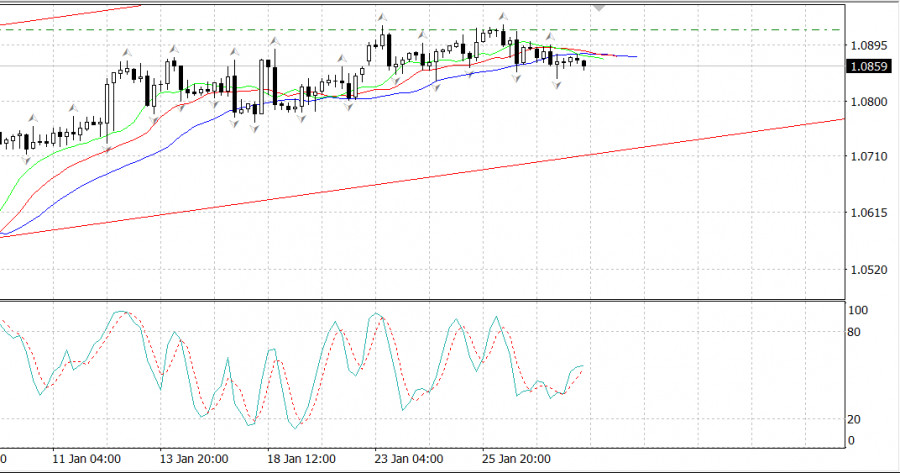The height and width of the screenshot is (473, 900).
Task: Click the 1.0615 price scale label
Action: pos(868,213)
